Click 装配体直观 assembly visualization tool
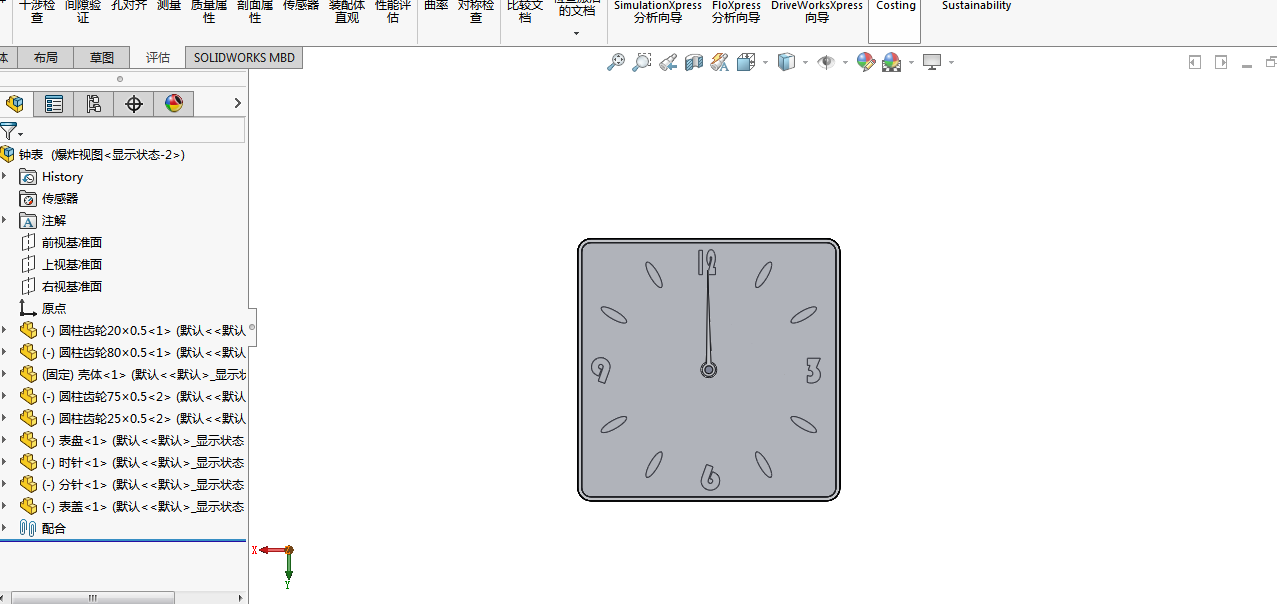 coord(347,11)
